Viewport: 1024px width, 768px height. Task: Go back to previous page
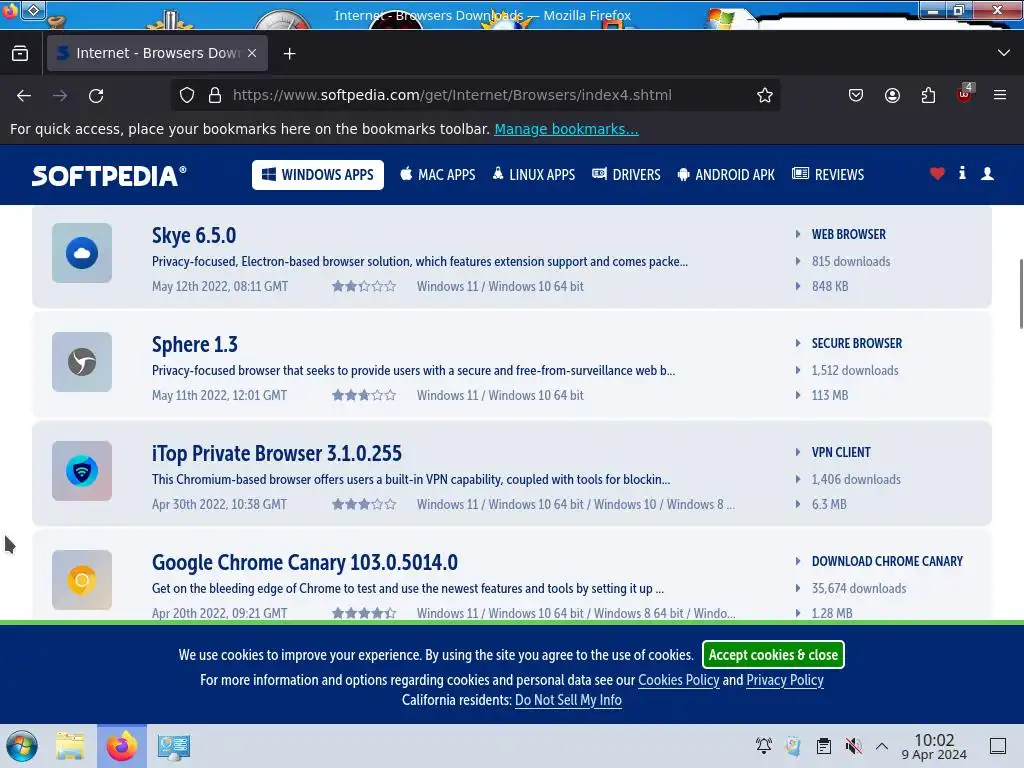24,95
